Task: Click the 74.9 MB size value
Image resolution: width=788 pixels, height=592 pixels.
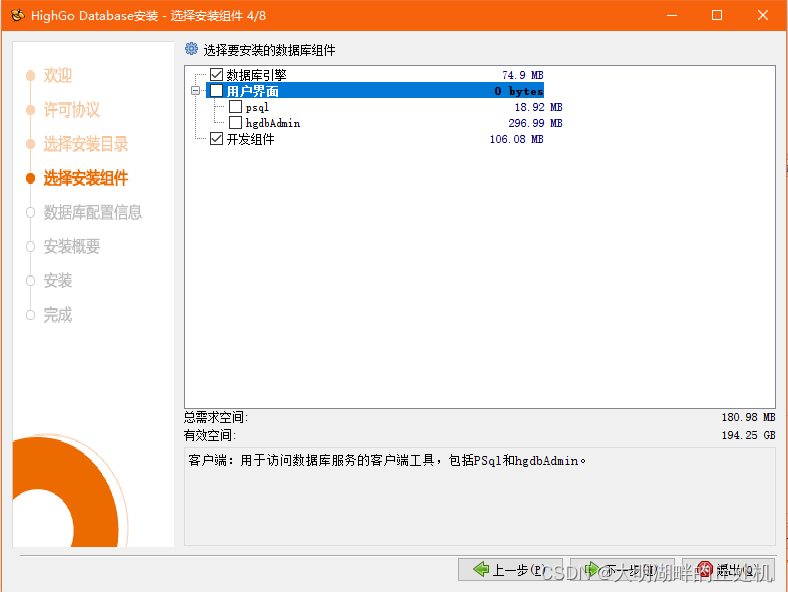Action: pos(523,75)
